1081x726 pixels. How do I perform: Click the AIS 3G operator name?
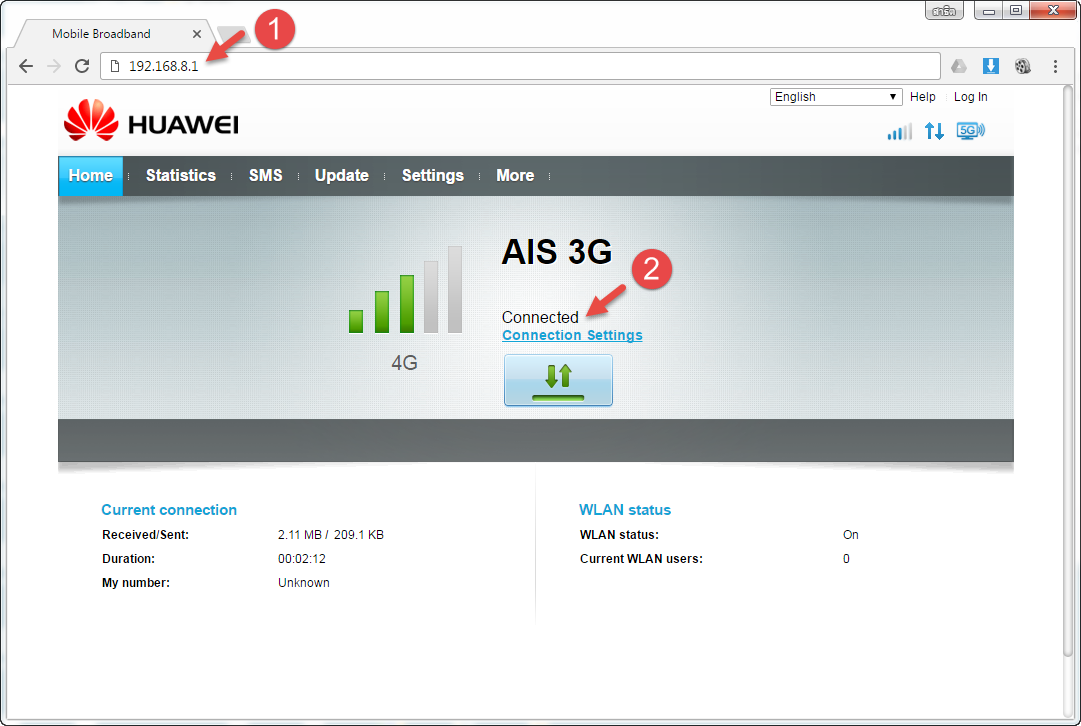pyautogui.click(x=557, y=252)
